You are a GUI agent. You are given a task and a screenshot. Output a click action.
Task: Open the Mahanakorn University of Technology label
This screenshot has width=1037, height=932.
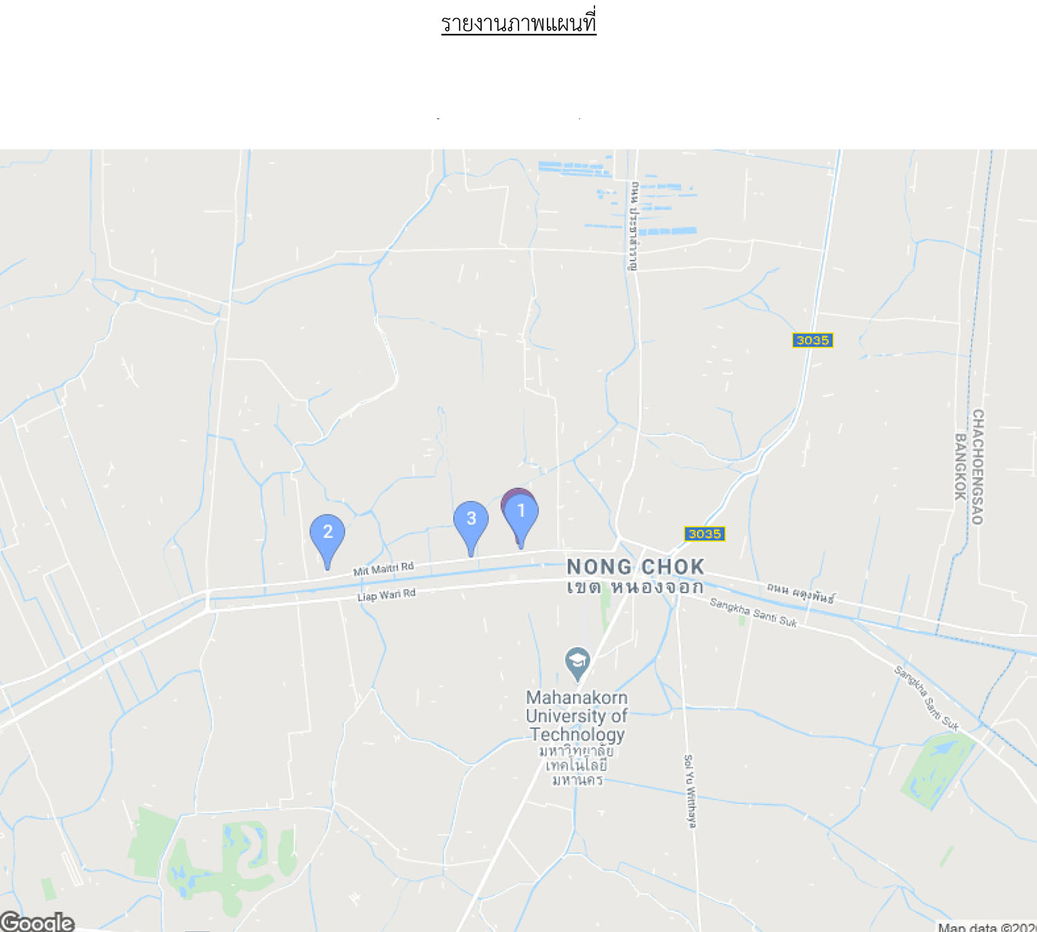[x=577, y=716]
